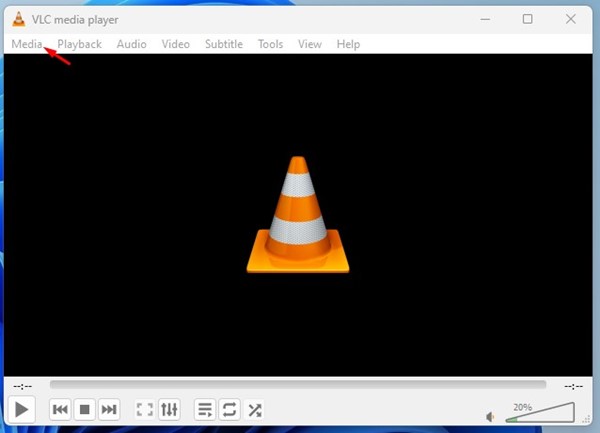Skip to next media track
600x433 pixels.
tap(109, 410)
